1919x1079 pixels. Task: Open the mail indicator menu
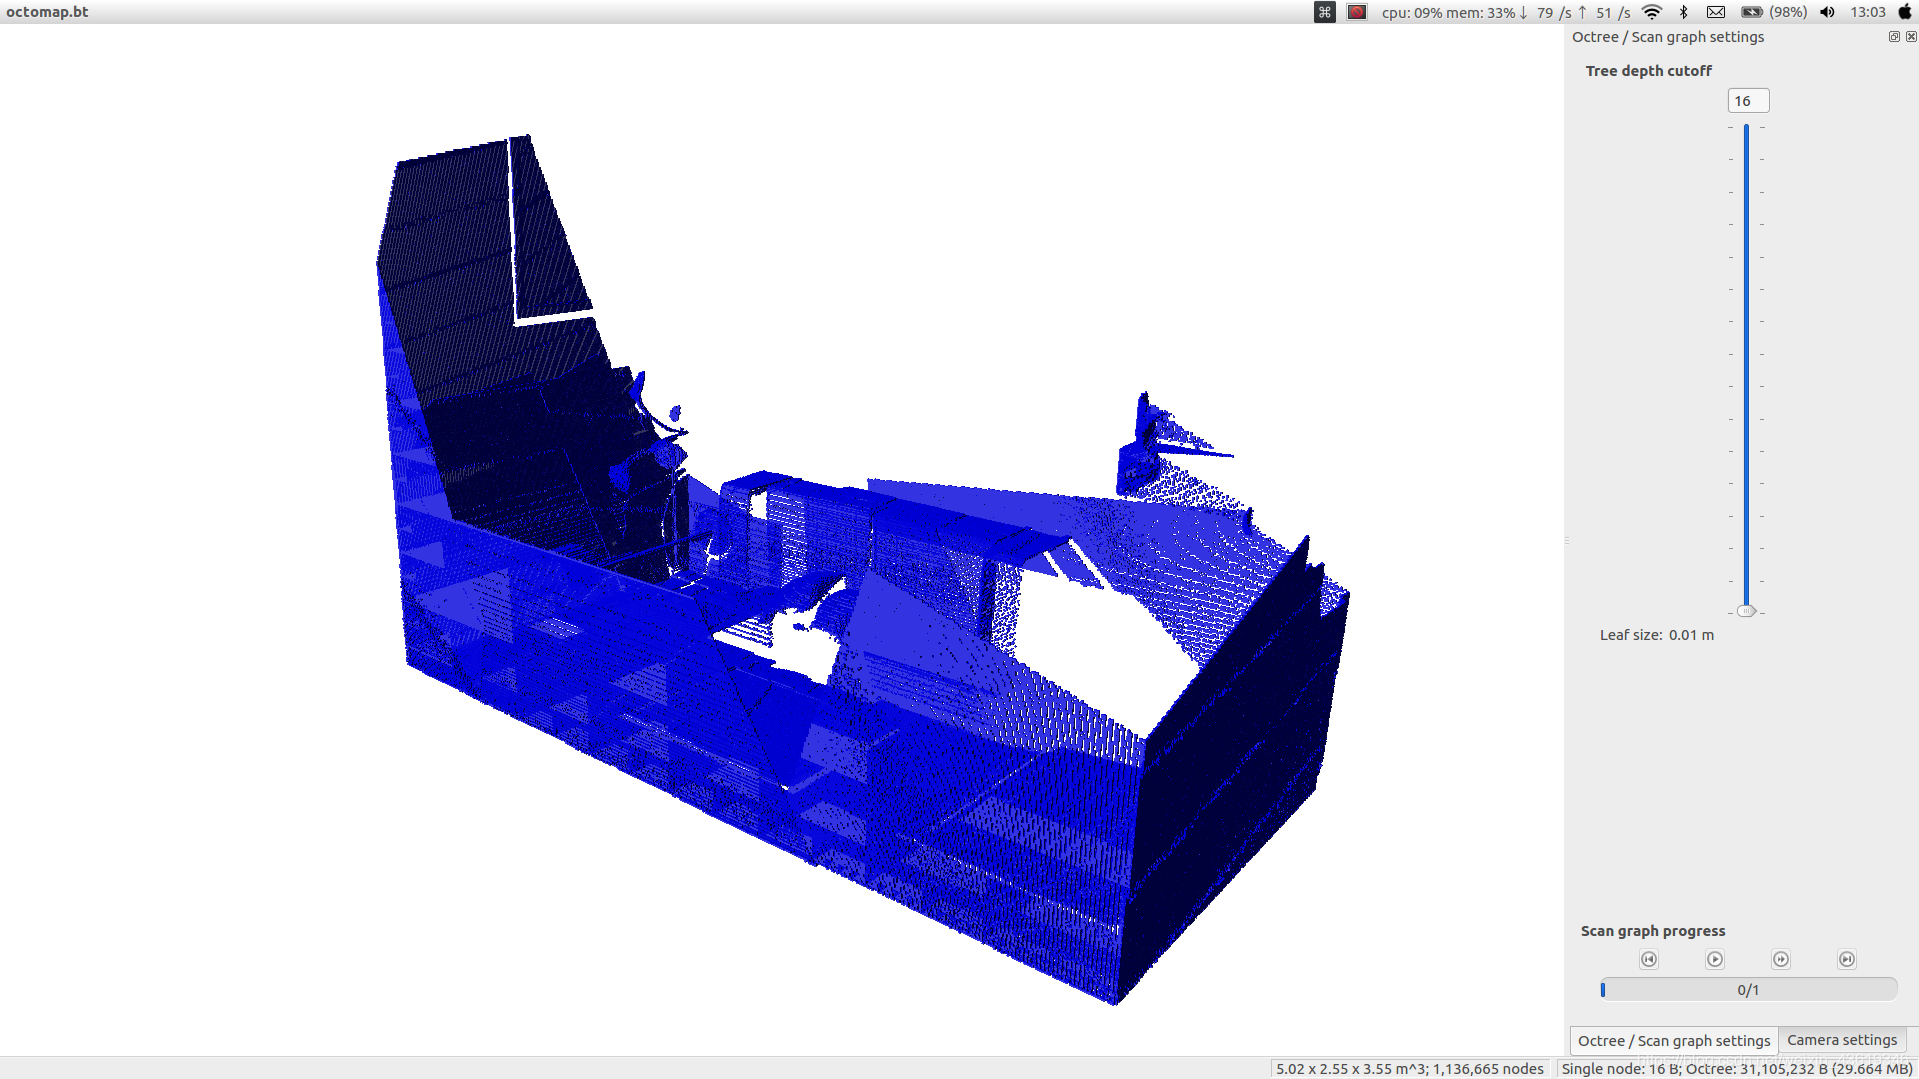(x=1716, y=12)
